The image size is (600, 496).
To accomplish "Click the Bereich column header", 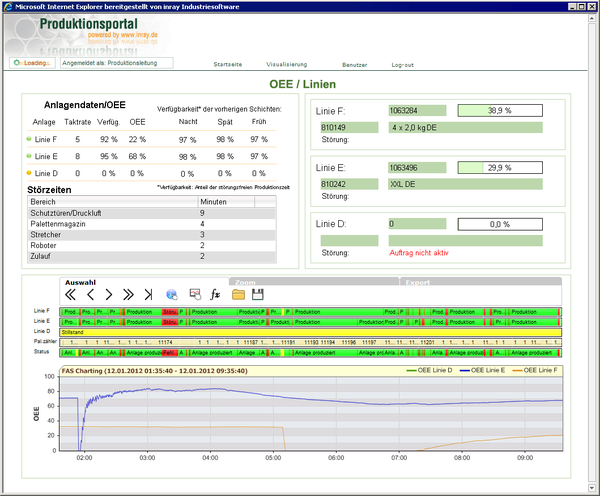I will (113, 202).
